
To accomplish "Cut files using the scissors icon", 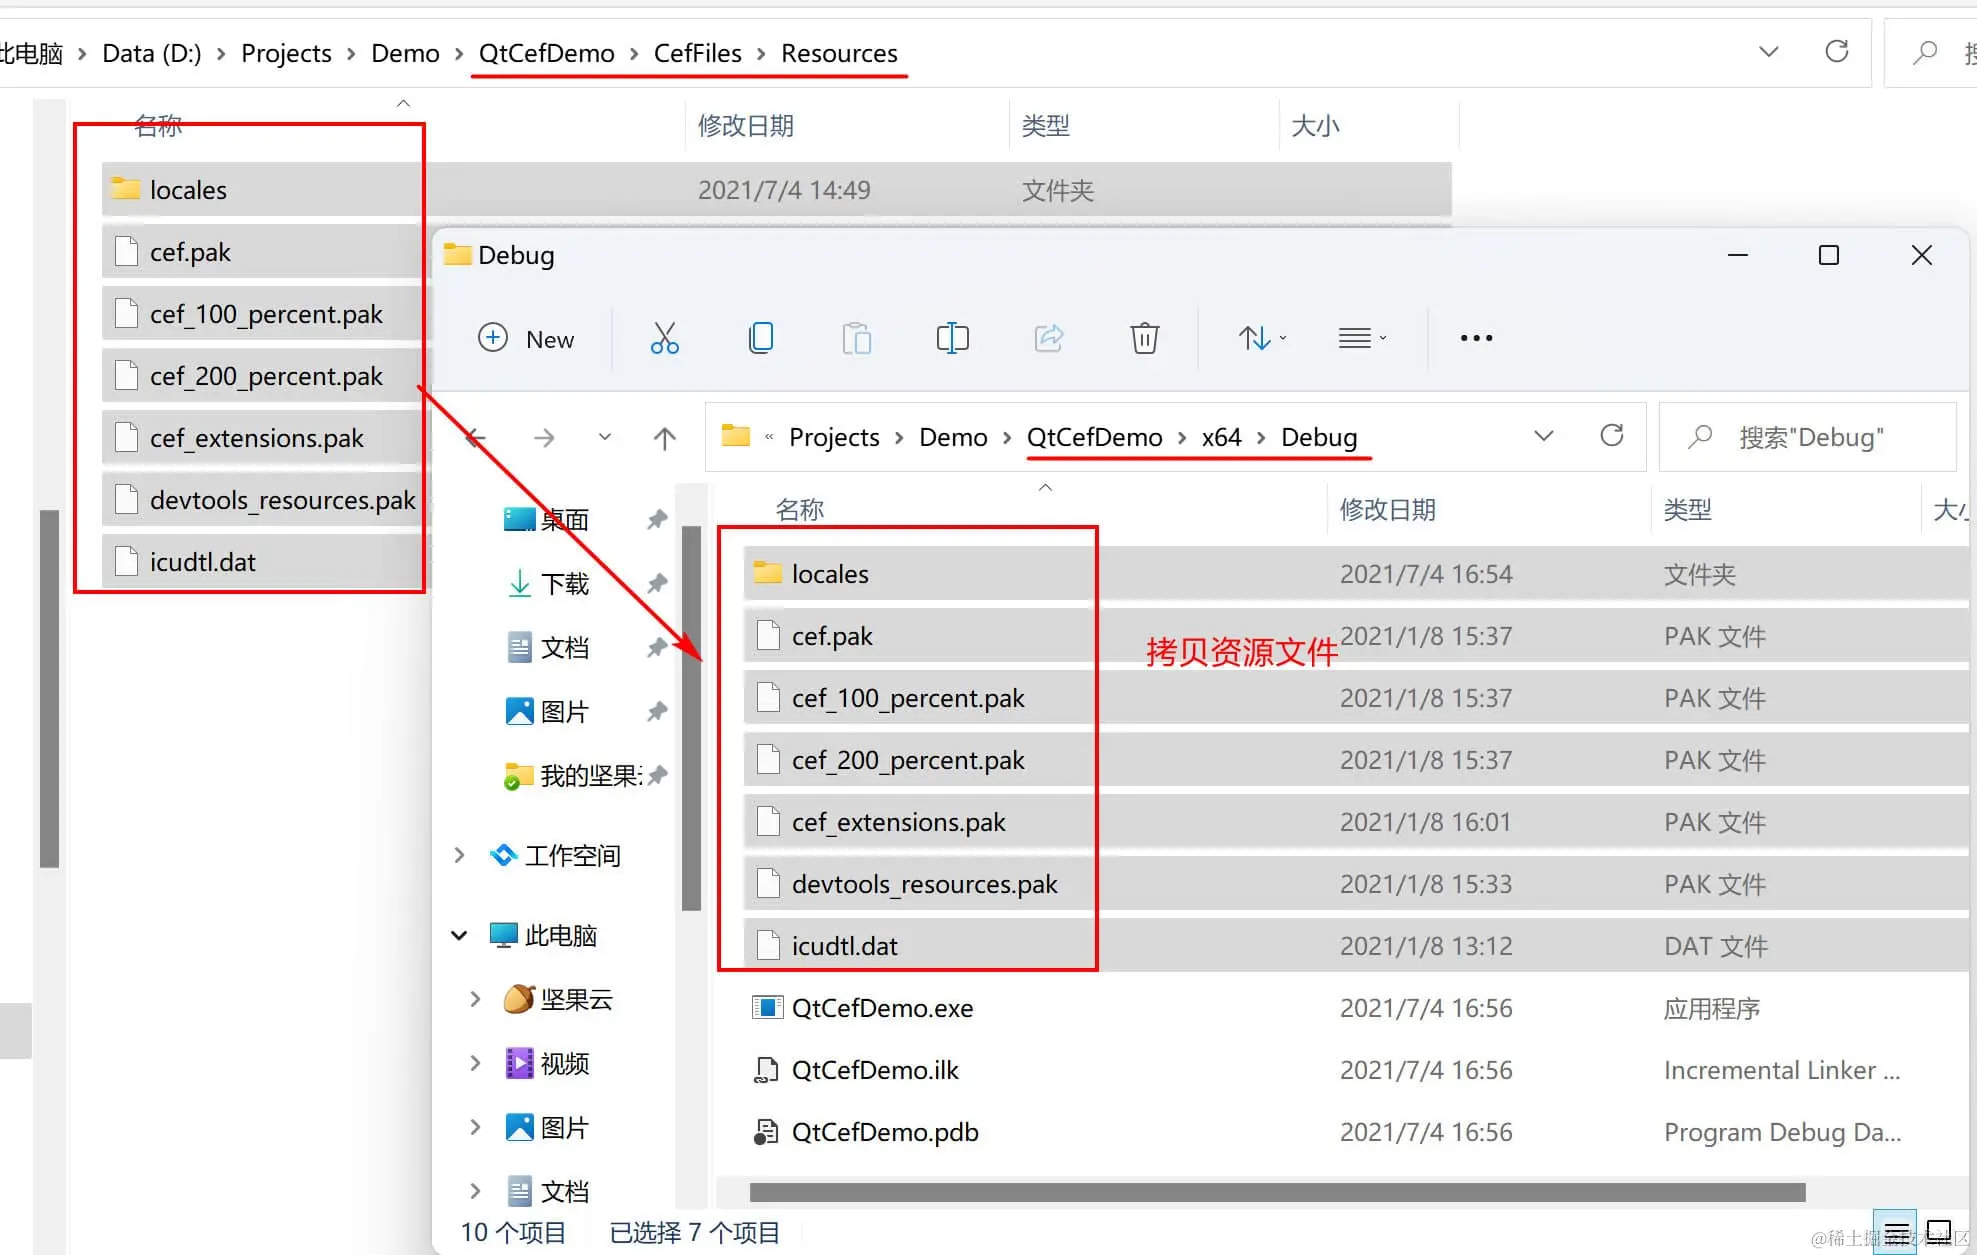I will 664,338.
